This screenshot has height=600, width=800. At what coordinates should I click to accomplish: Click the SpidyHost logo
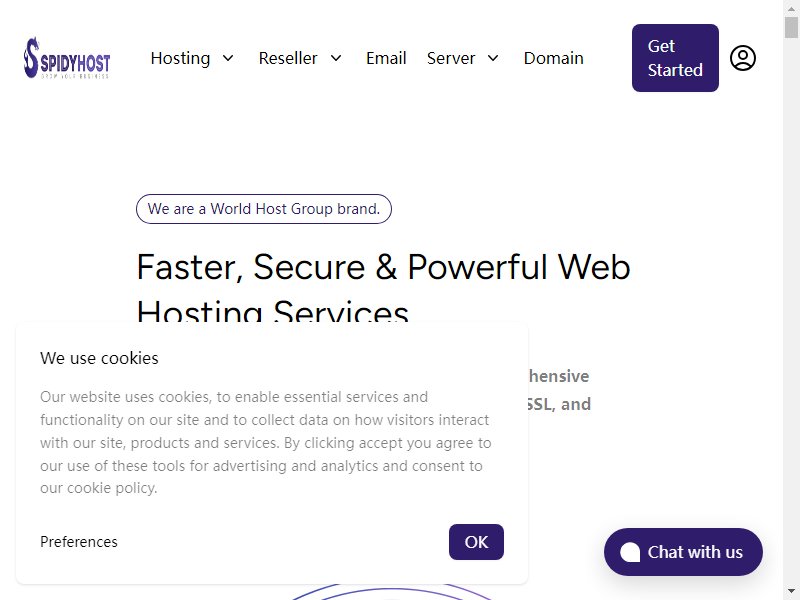[67, 58]
